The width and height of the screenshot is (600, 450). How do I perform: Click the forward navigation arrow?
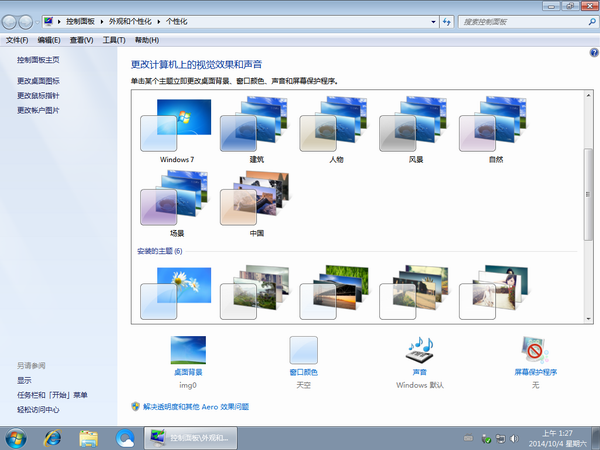click(26, 22)
